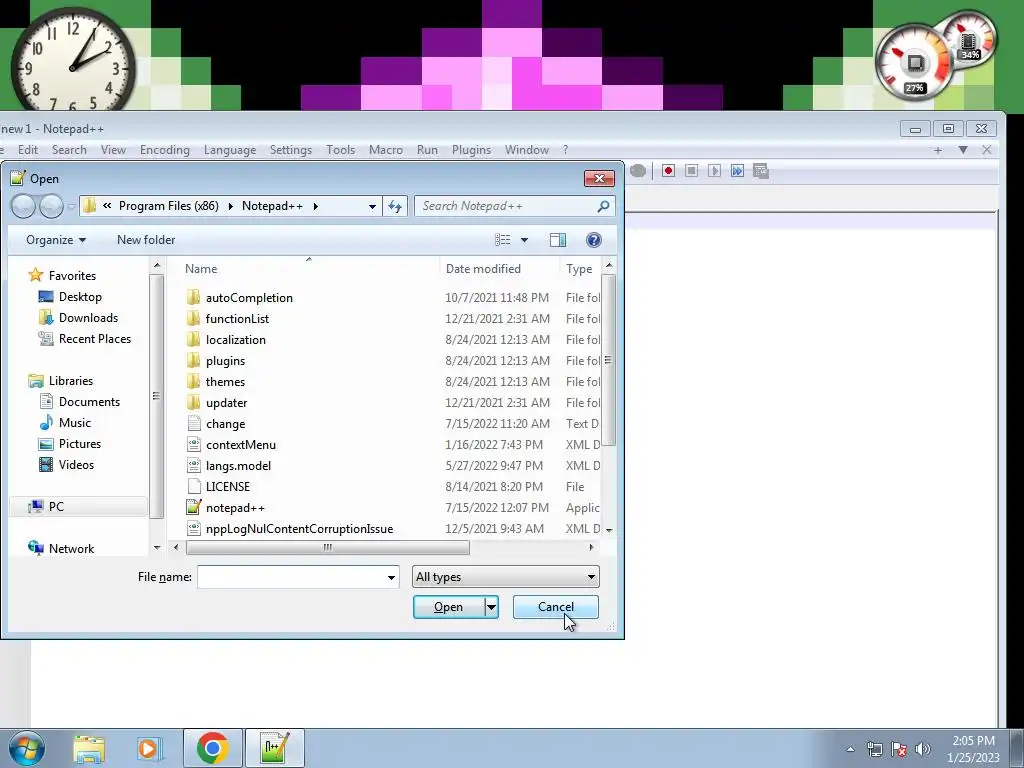The image size is (1024, 768).
Task: Click the refresh icon beside address bar
Action: click(395, 206)
